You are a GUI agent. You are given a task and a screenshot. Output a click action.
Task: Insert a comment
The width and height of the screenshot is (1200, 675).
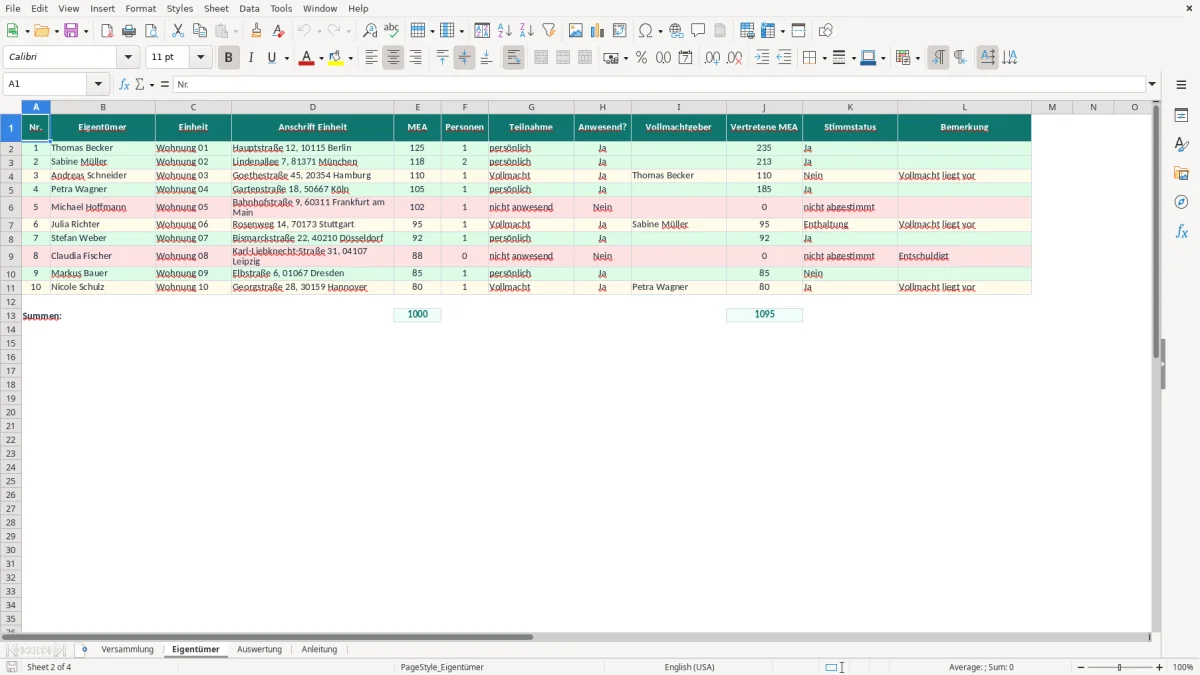(x=698, y=31)
